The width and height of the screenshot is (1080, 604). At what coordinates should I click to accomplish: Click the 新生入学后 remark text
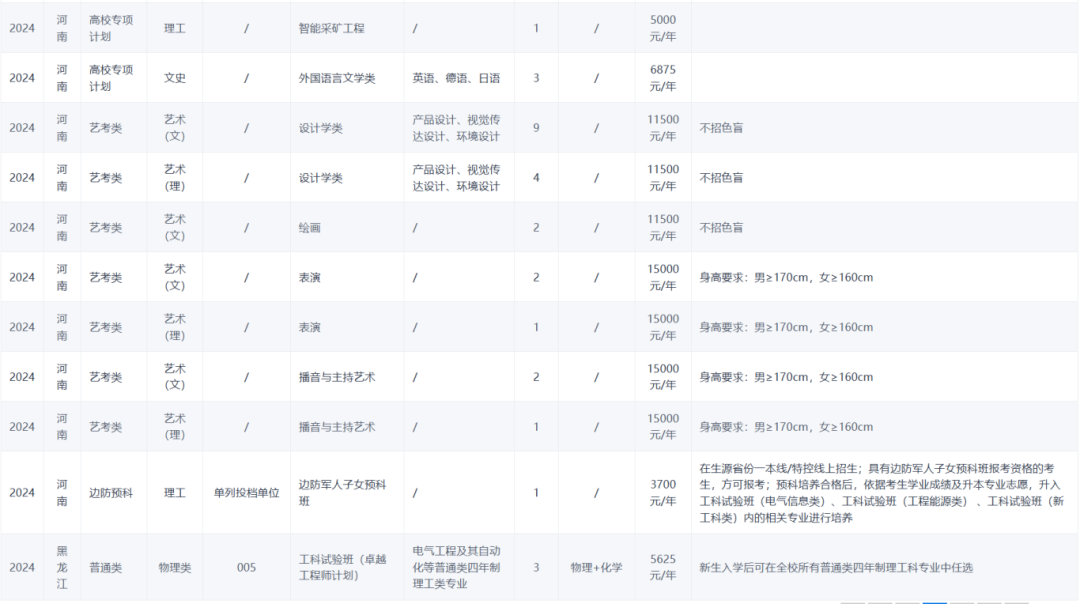836,567
